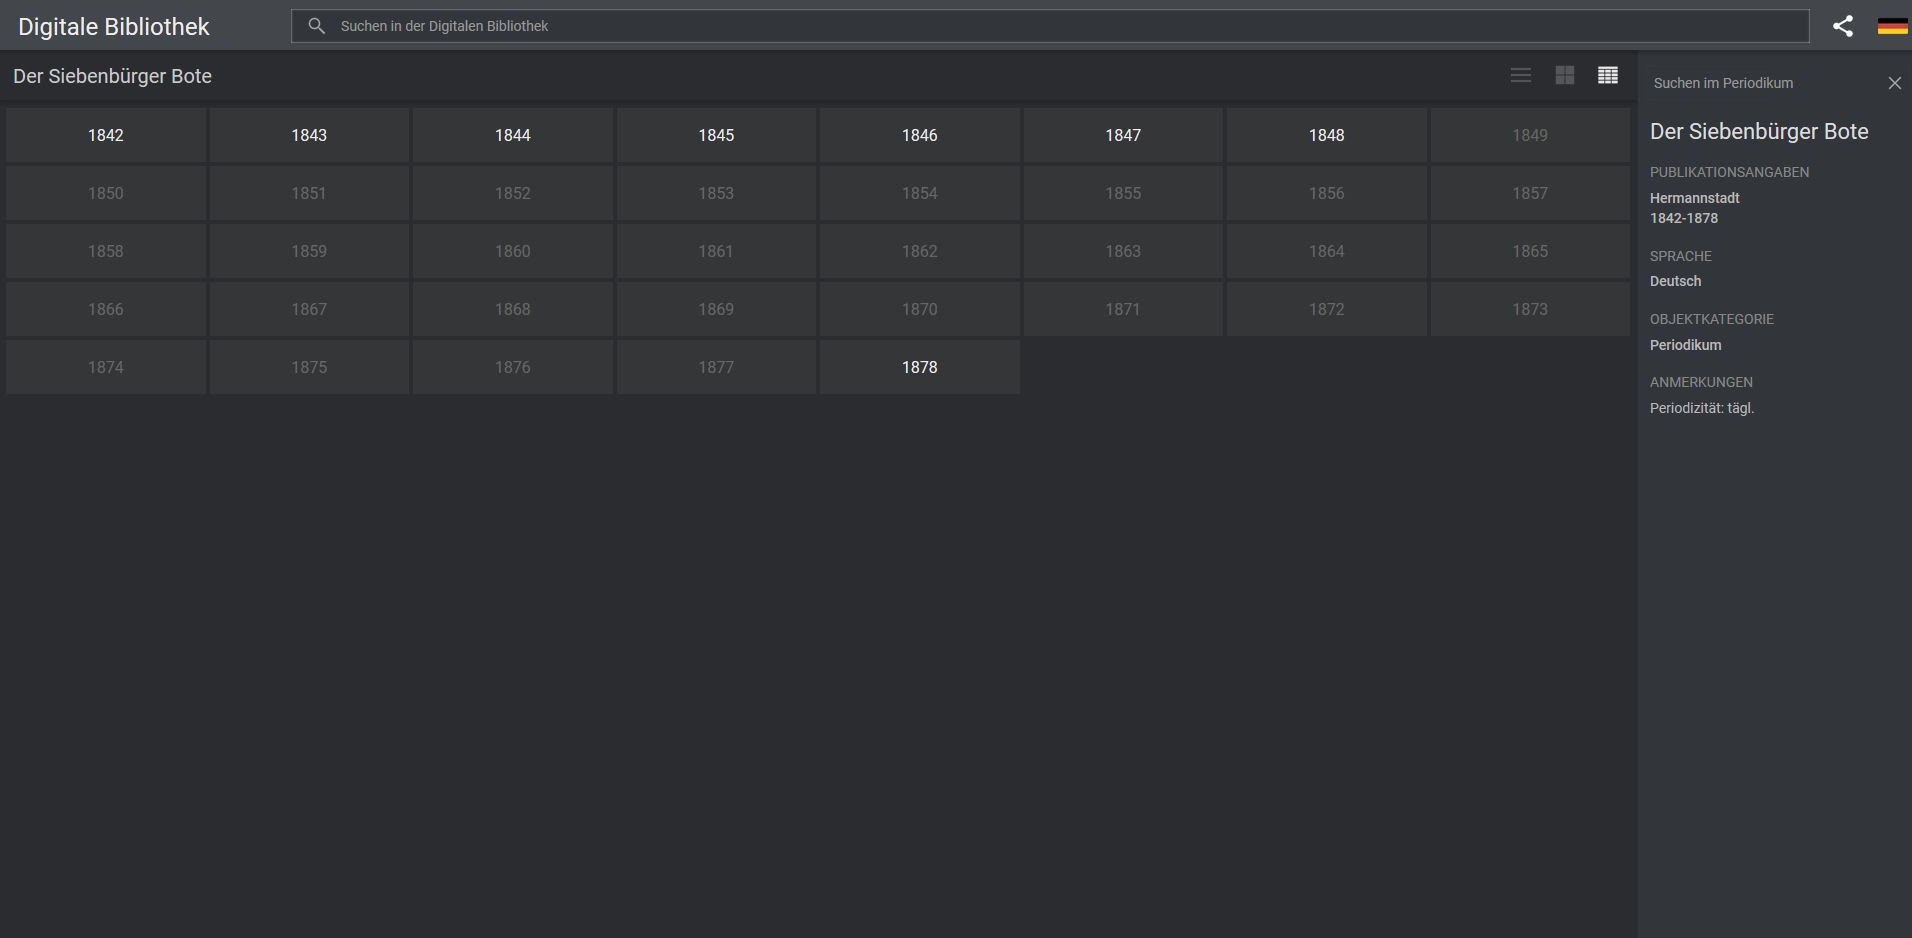This screenshot has height=938, width=1912.
Task: Click the magnifier search icon
Action: click(x=316, y=26)
